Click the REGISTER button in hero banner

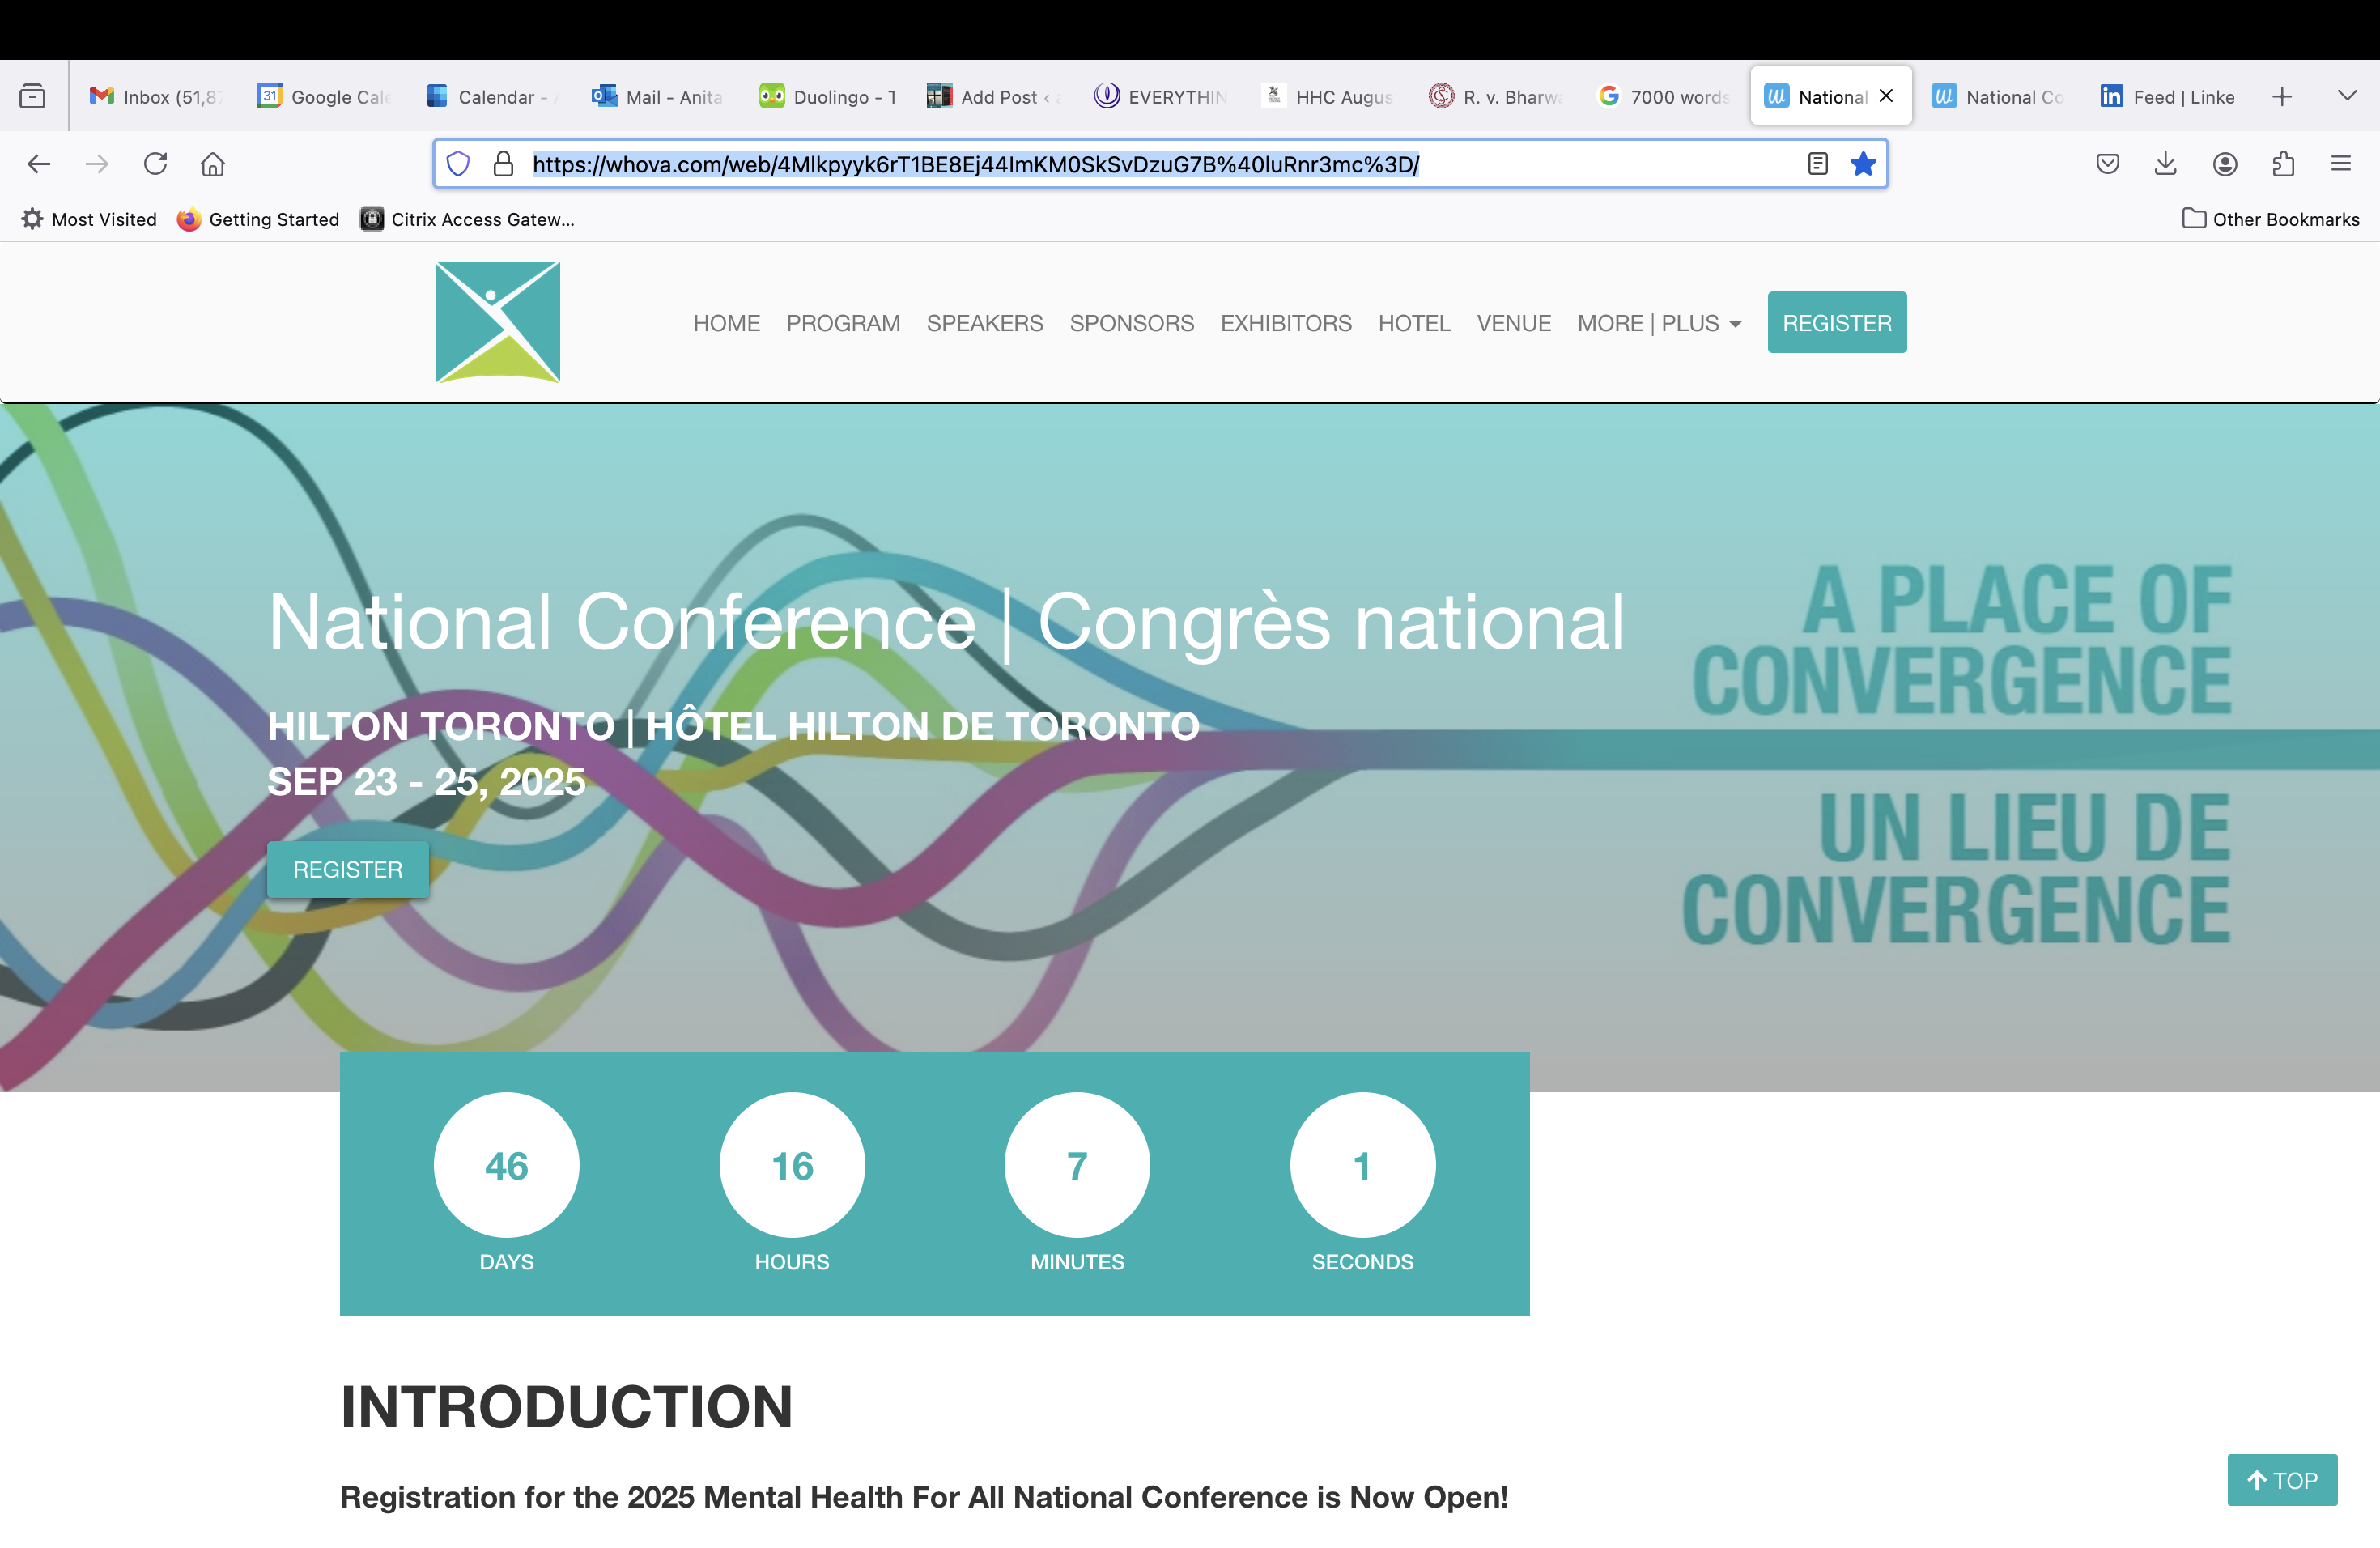pyautogui.click(x=347, y=869)
